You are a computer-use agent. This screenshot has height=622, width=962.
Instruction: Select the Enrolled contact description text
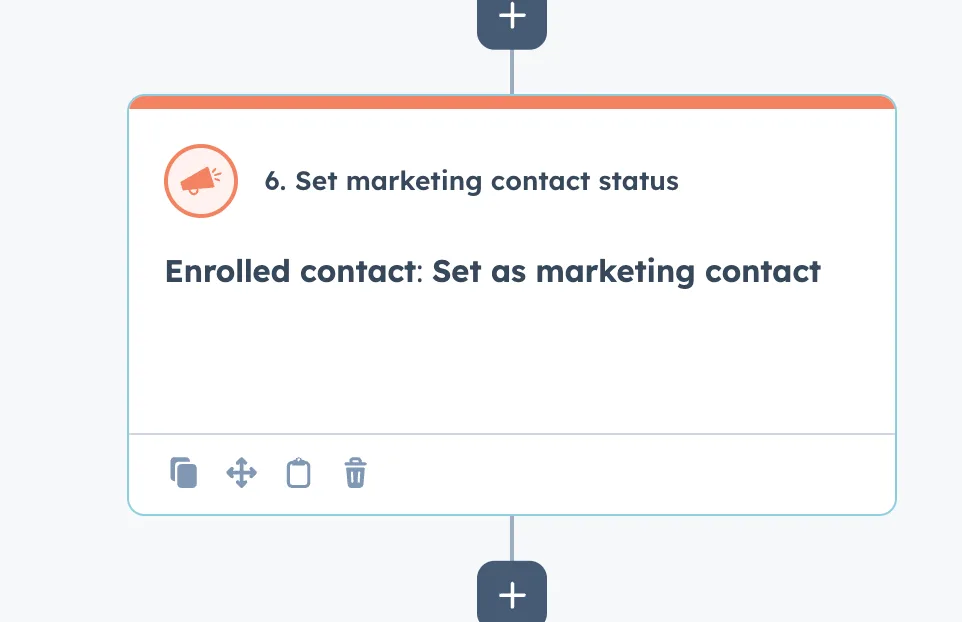point(493,271)
